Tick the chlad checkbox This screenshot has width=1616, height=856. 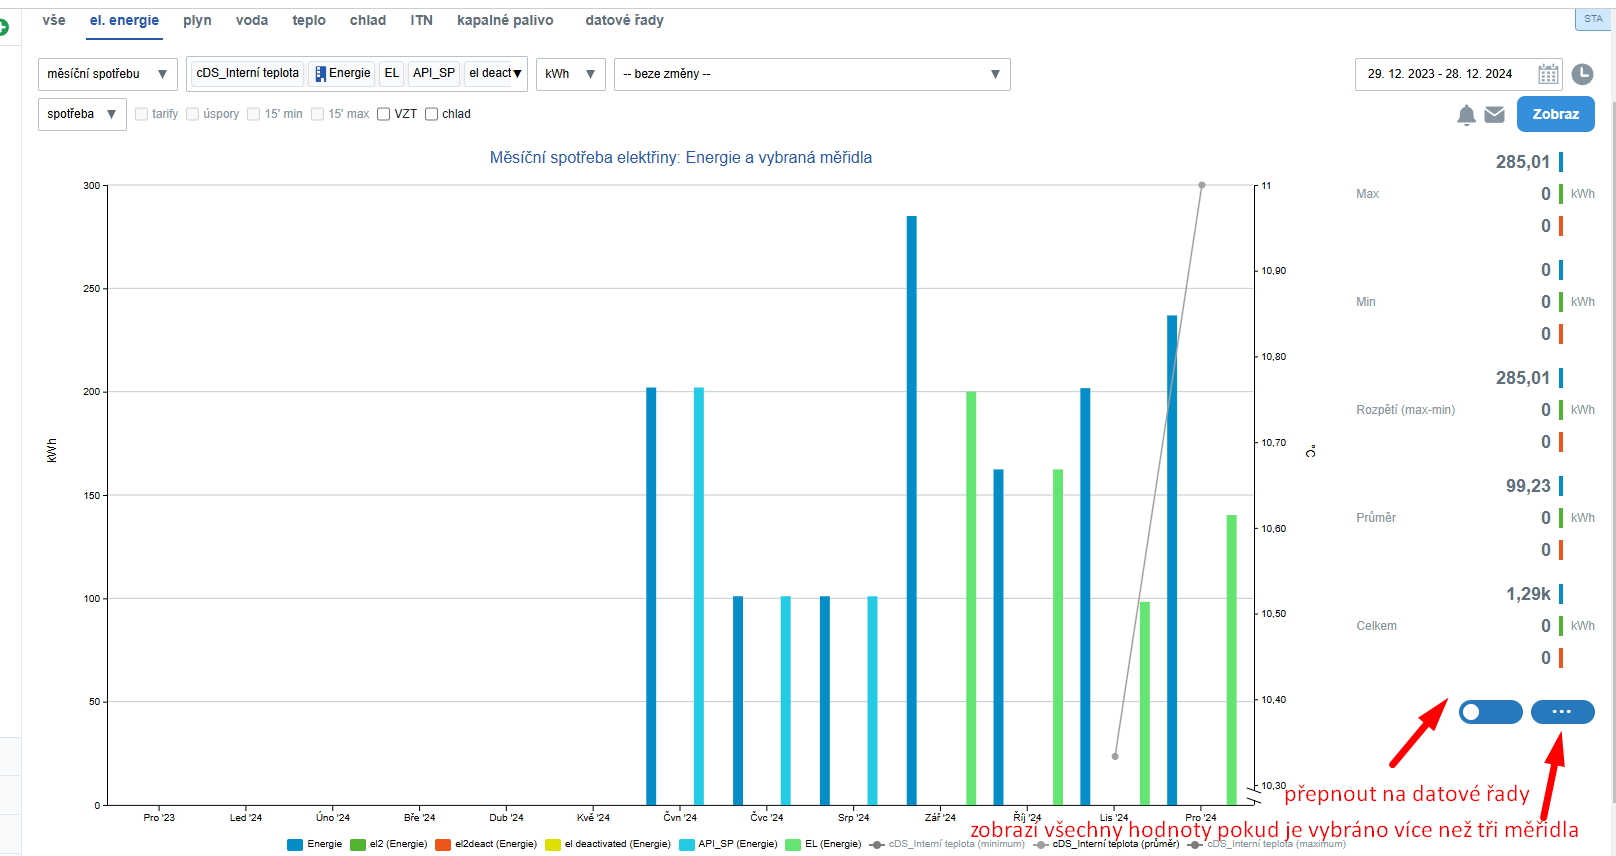point(432,114)
